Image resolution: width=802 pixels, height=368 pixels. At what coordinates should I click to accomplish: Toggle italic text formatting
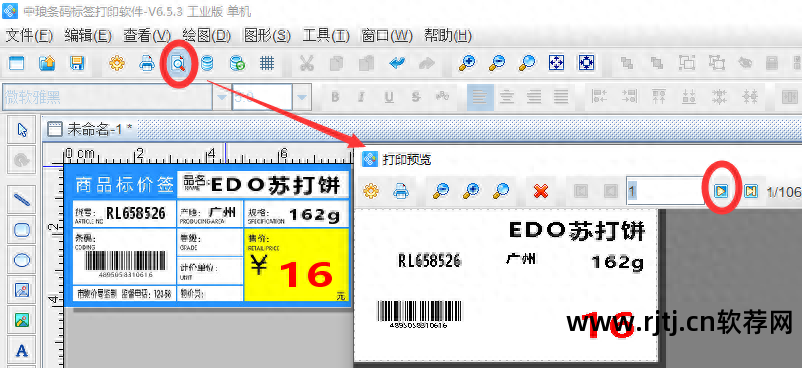point(361,97)
